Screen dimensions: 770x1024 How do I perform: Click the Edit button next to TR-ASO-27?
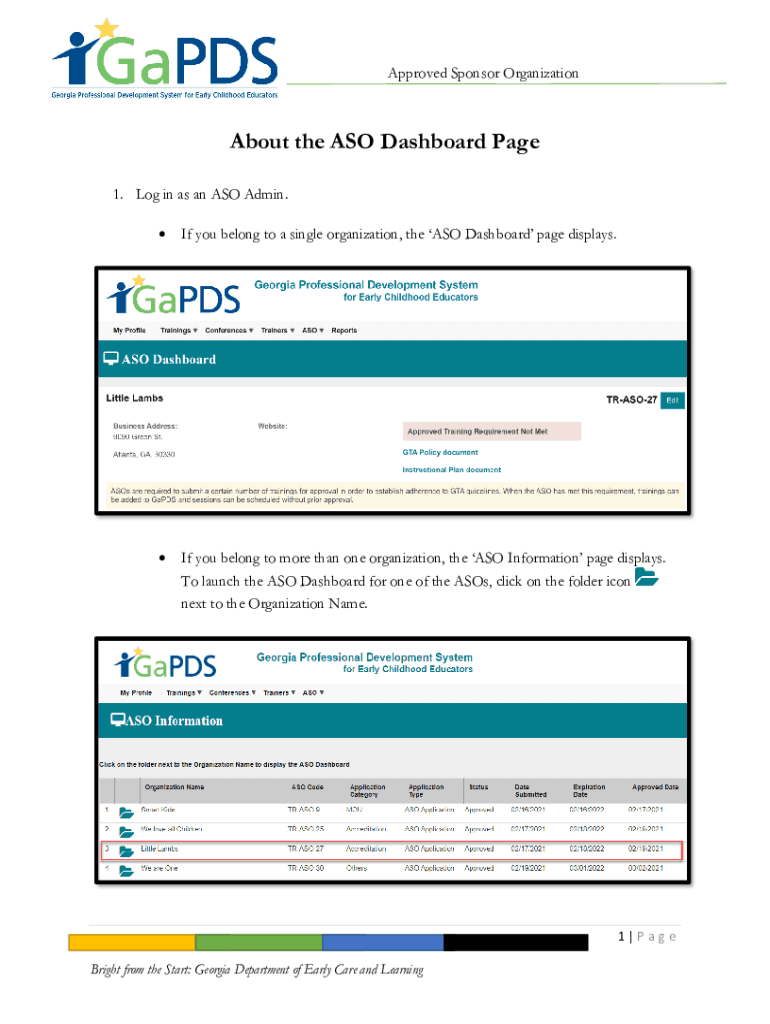pyautogui.click(x=672, y=400)
